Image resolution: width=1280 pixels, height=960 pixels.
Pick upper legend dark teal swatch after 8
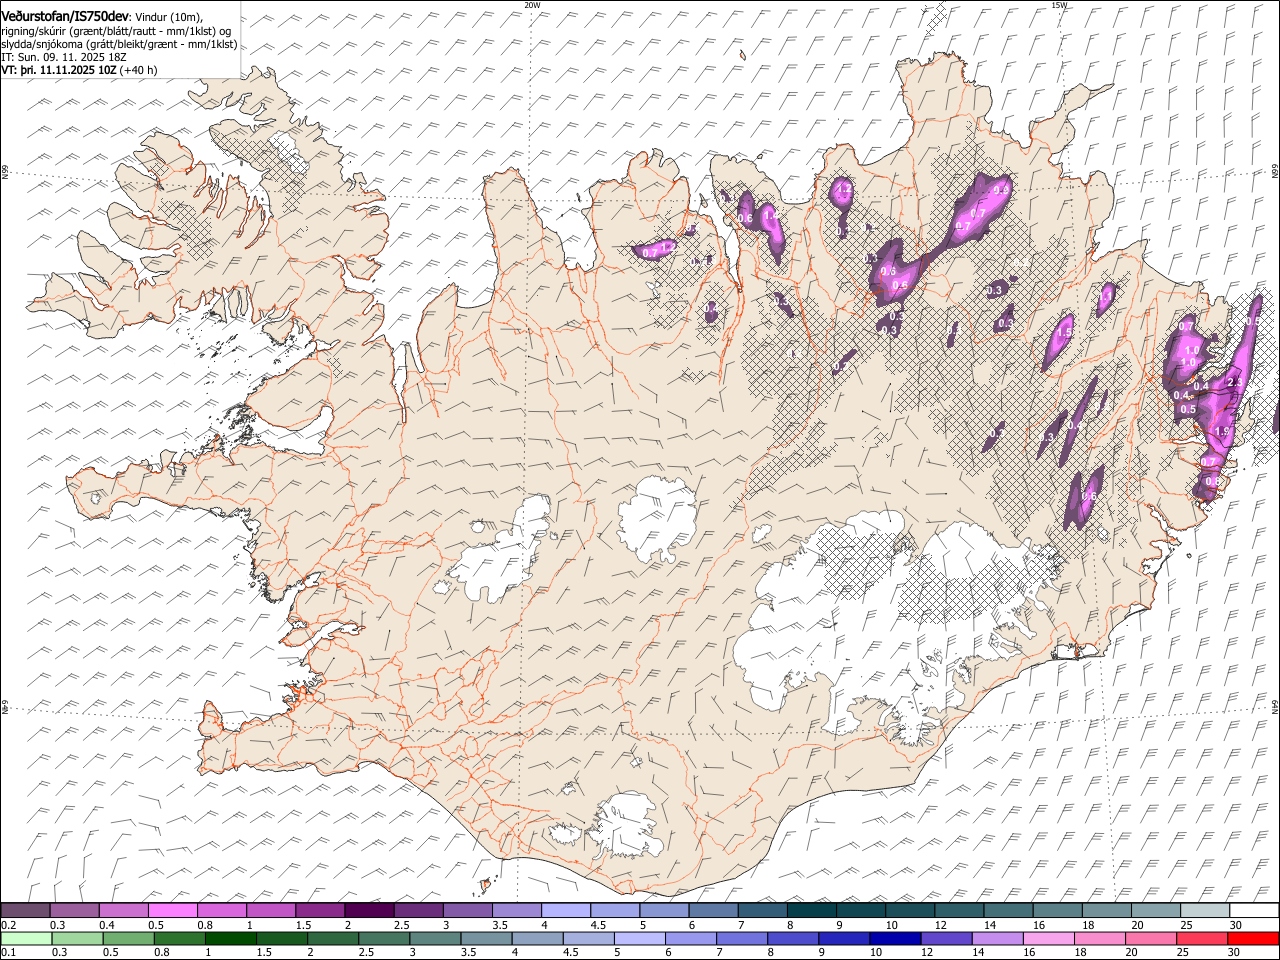pyautogui.click(x=811, y=911)
